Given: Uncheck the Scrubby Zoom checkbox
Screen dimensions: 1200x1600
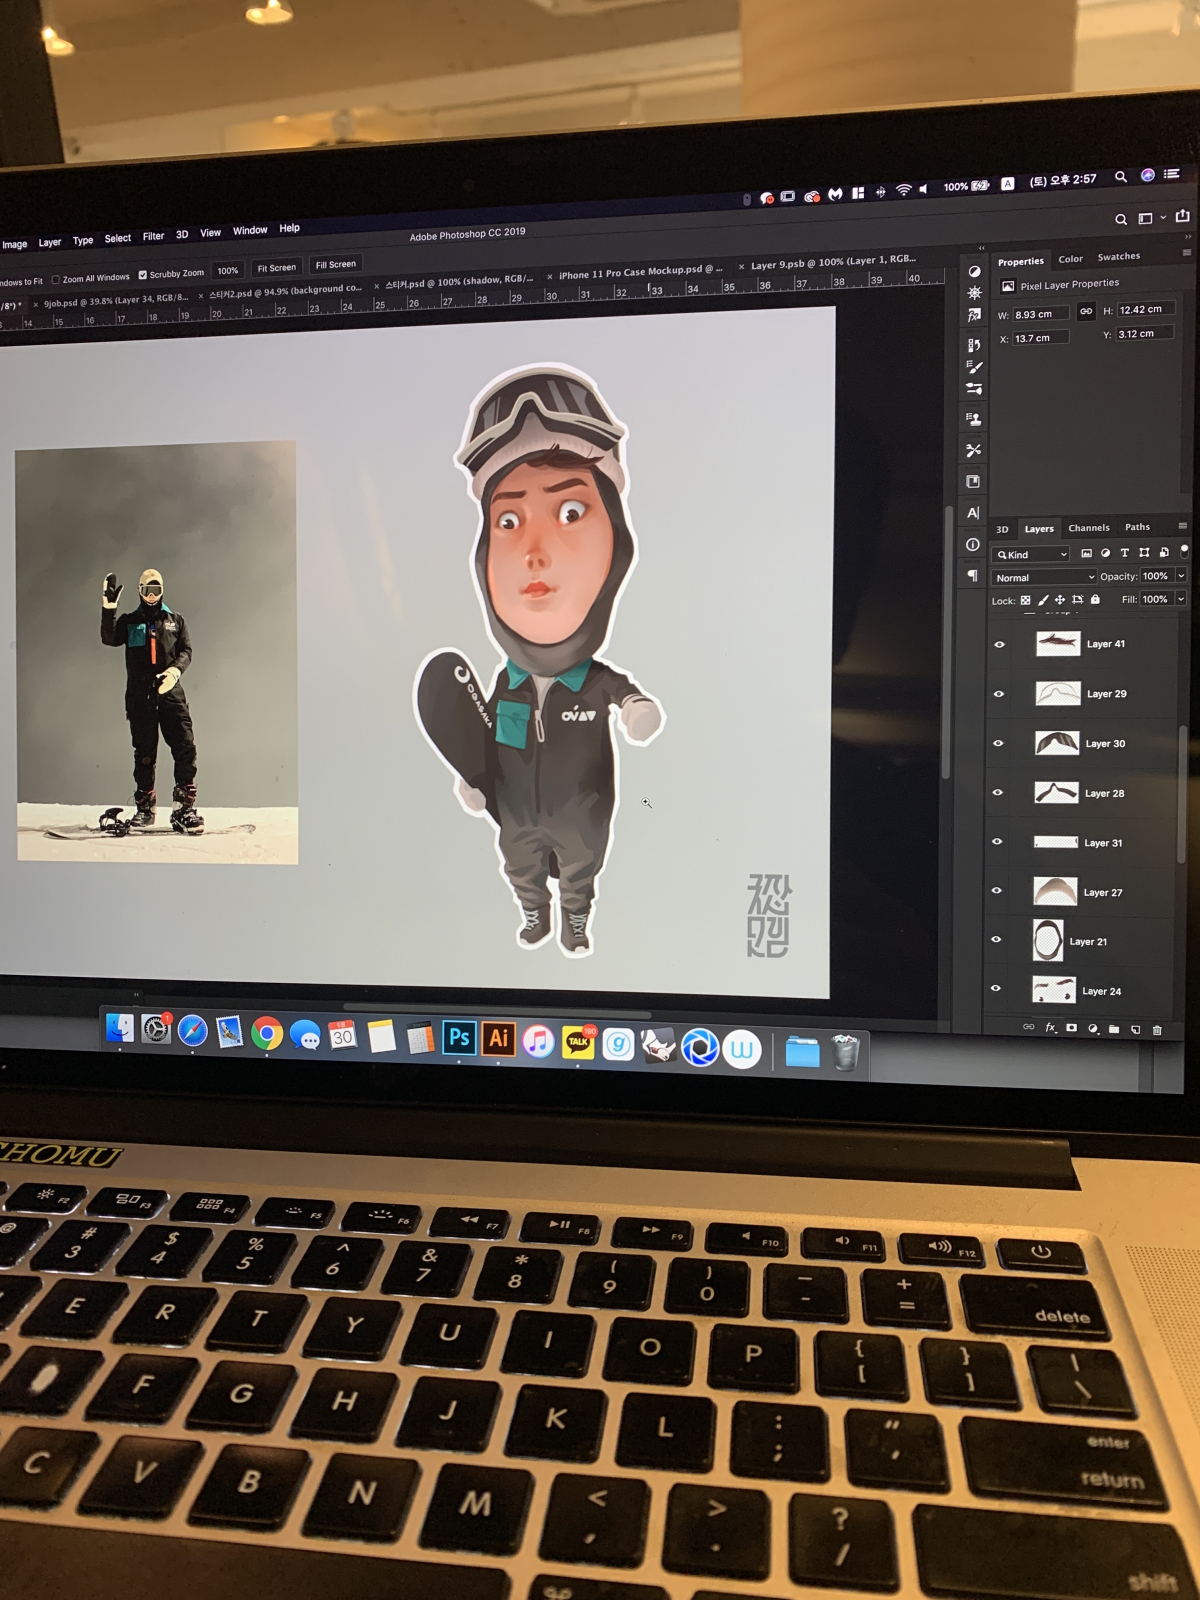Looking at the screenshot, I should 143,275.
